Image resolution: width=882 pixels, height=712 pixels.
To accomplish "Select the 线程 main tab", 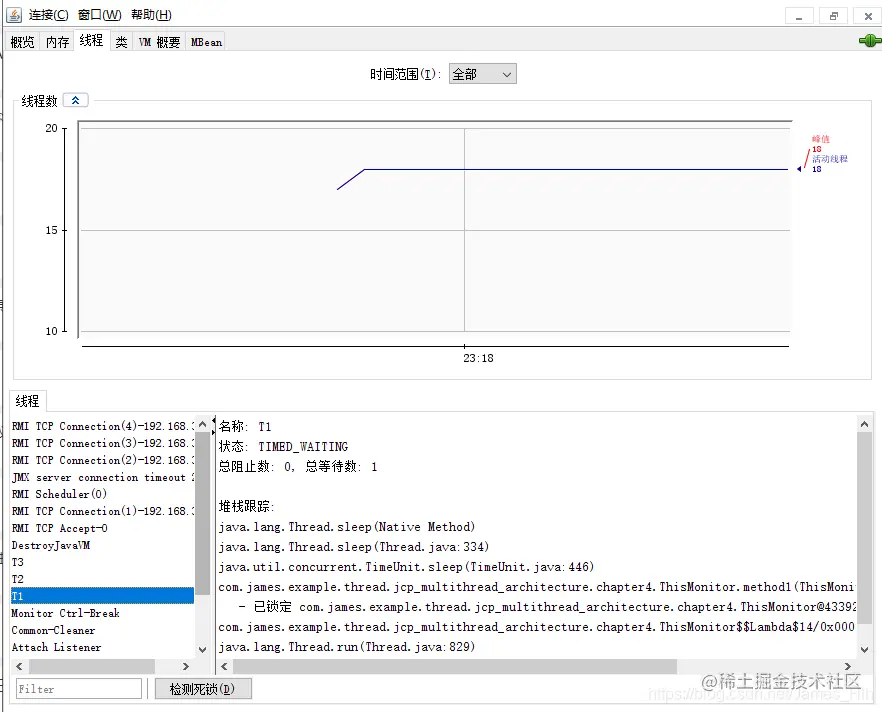I will [91, 40].
